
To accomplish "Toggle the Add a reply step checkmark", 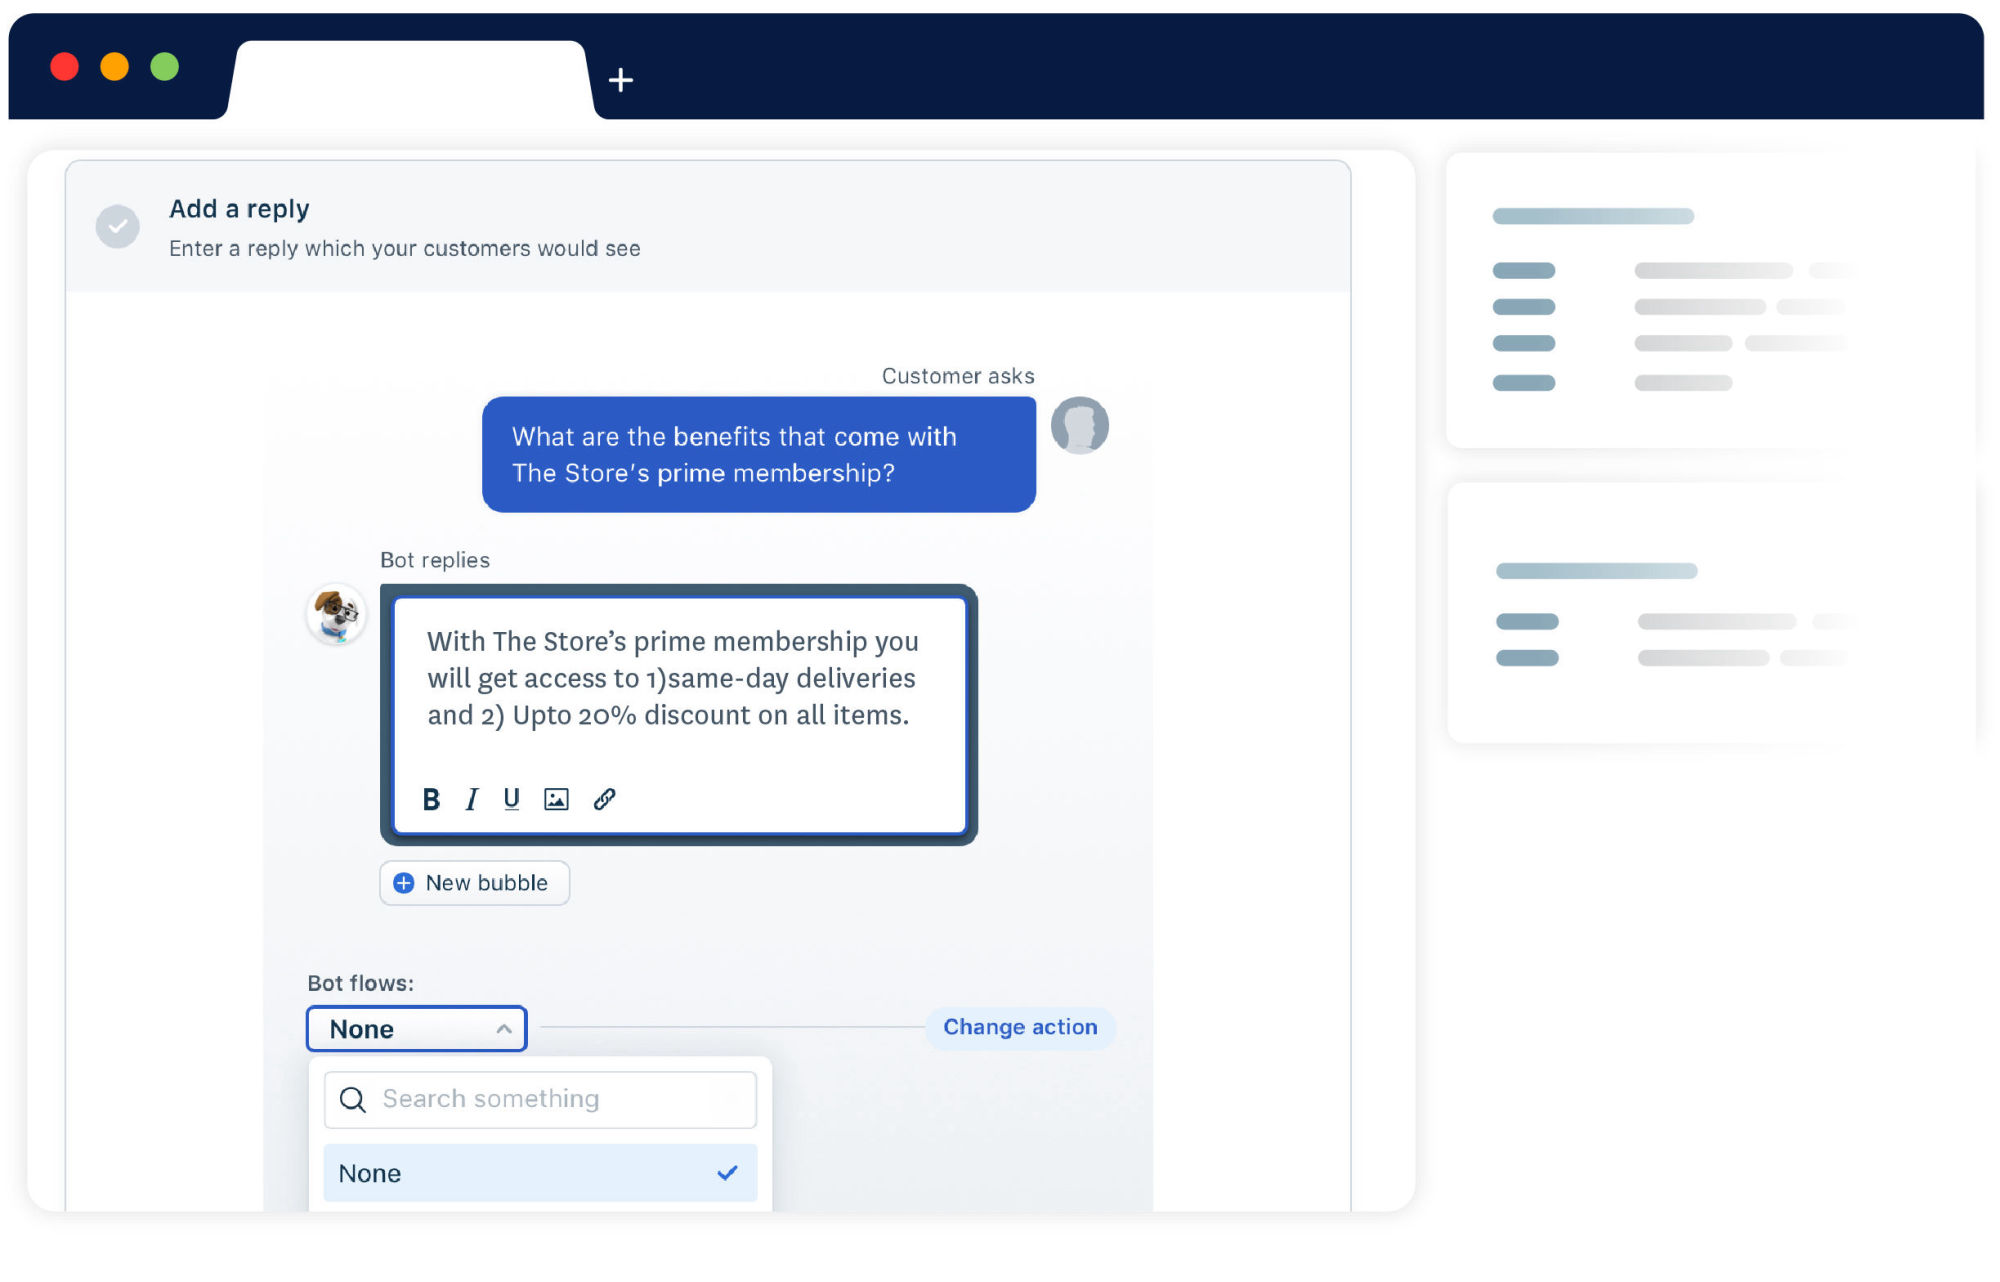I will coord(118,227).
